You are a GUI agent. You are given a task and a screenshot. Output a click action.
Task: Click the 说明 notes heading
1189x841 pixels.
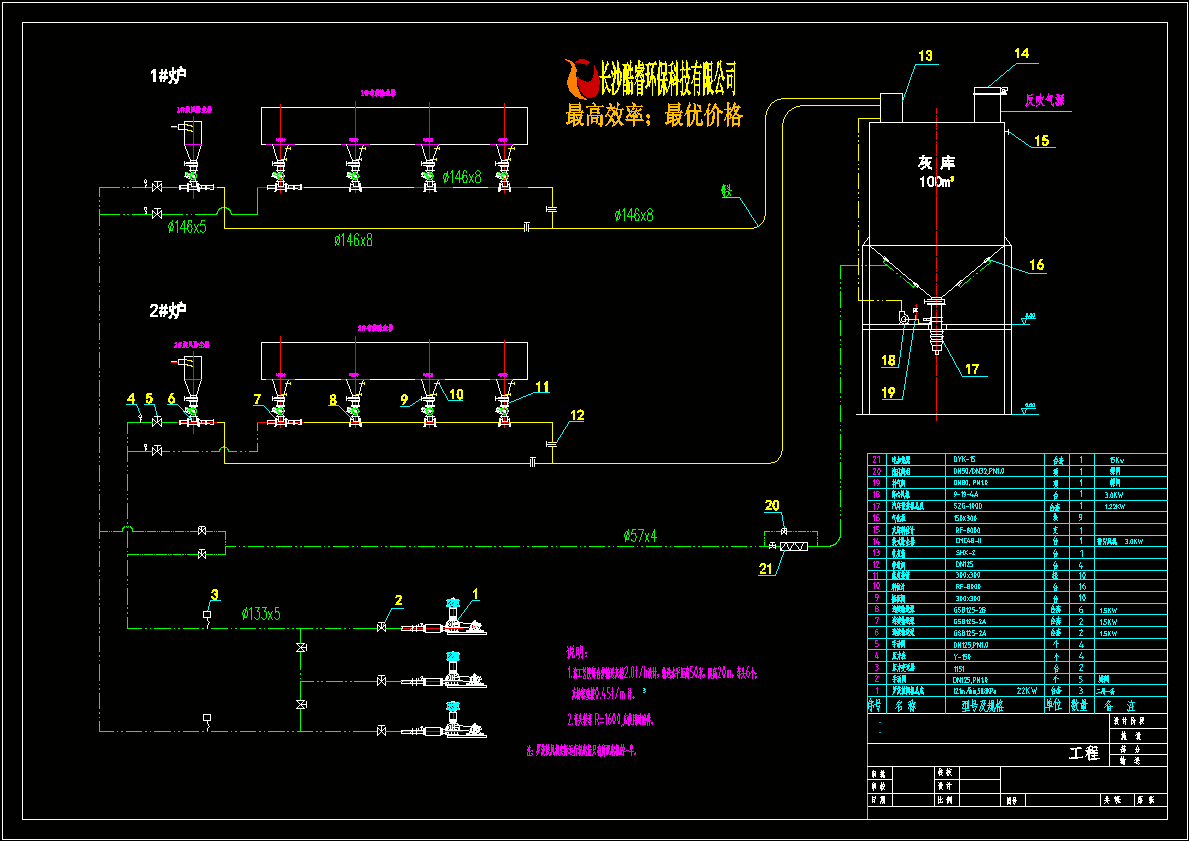click(x=576, y=653)
